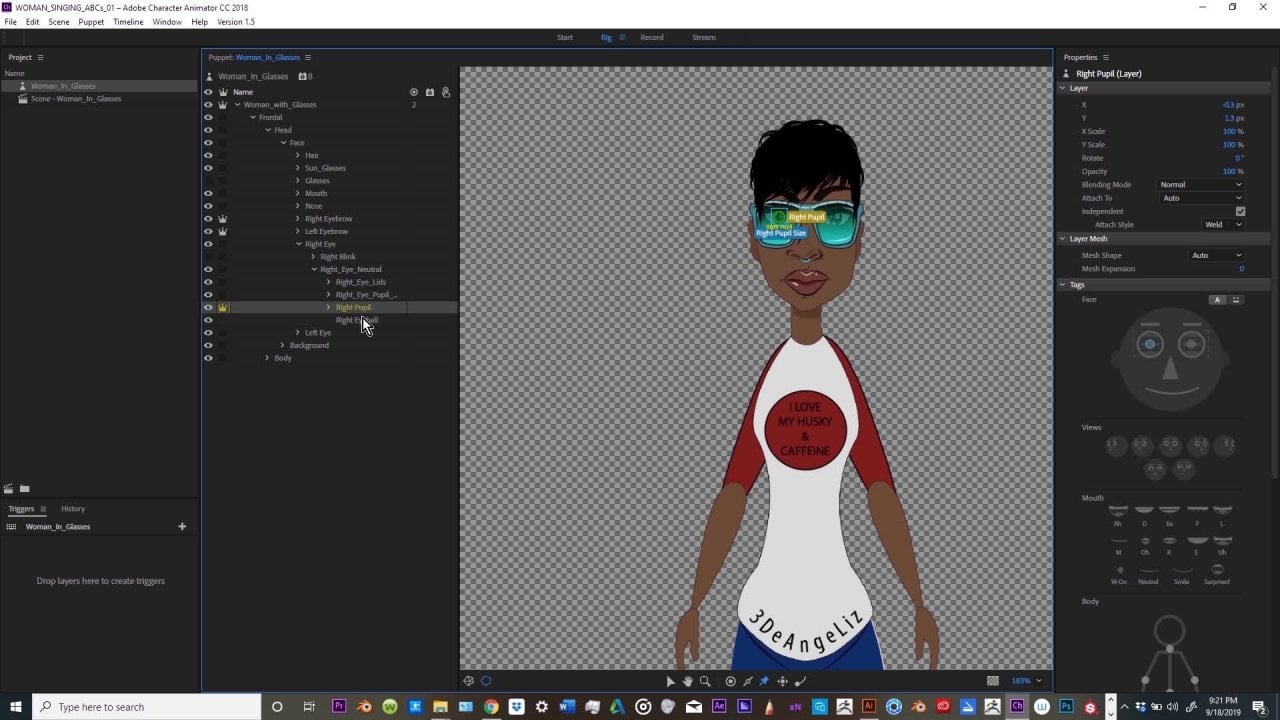Select the arrow Selection tool
Screen dimensions: 1280x720
coord(670,681)
